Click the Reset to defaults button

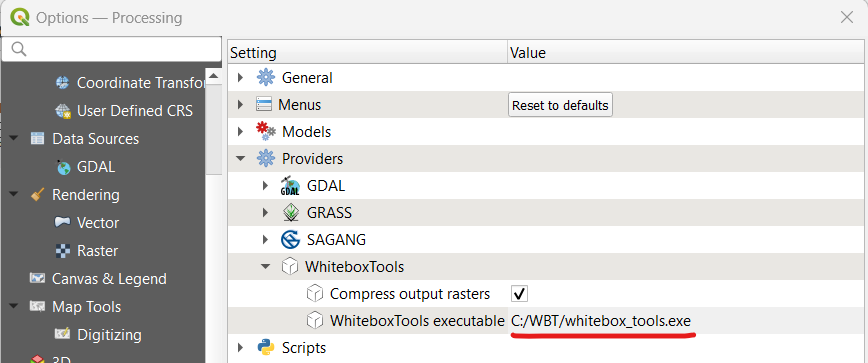coord(560,105)
